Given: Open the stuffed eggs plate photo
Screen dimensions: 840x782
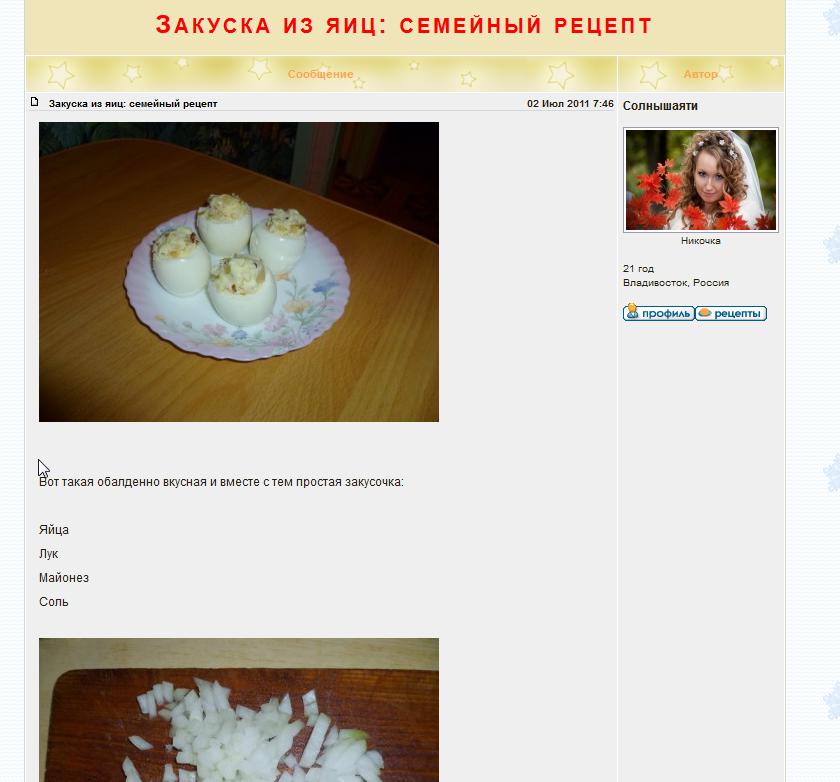Looking at the screenshot, I should click(239, 272).
